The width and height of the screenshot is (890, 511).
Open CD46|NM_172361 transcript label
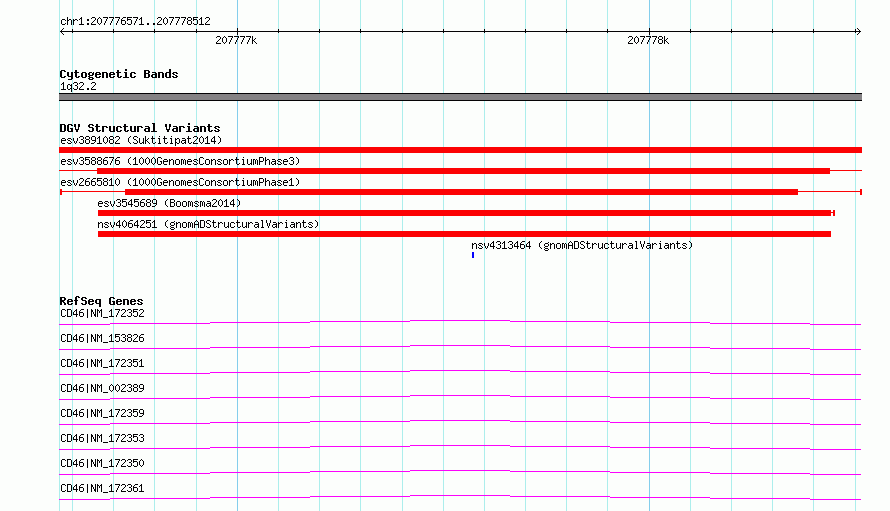[102, 488]
